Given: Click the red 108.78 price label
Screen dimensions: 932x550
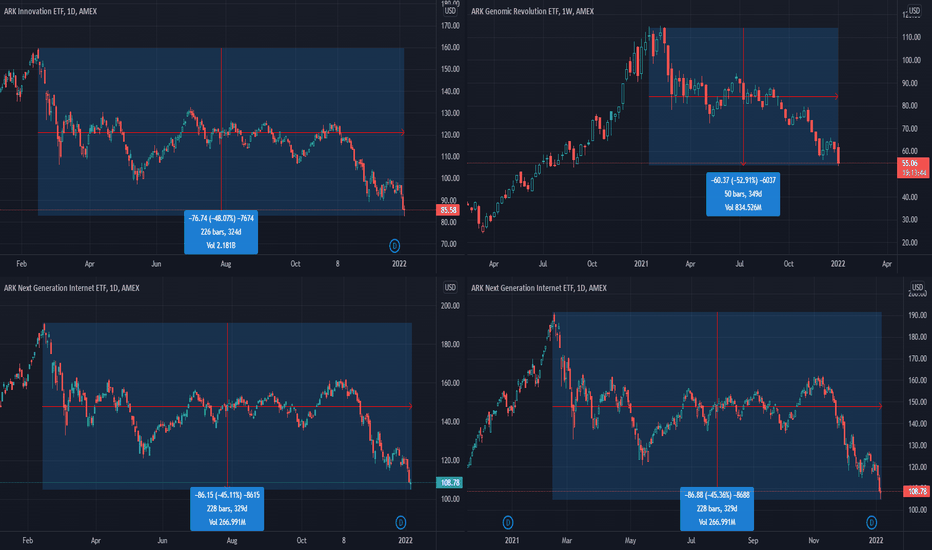Looking at the screenshot, I should click(x=916, y=491).
